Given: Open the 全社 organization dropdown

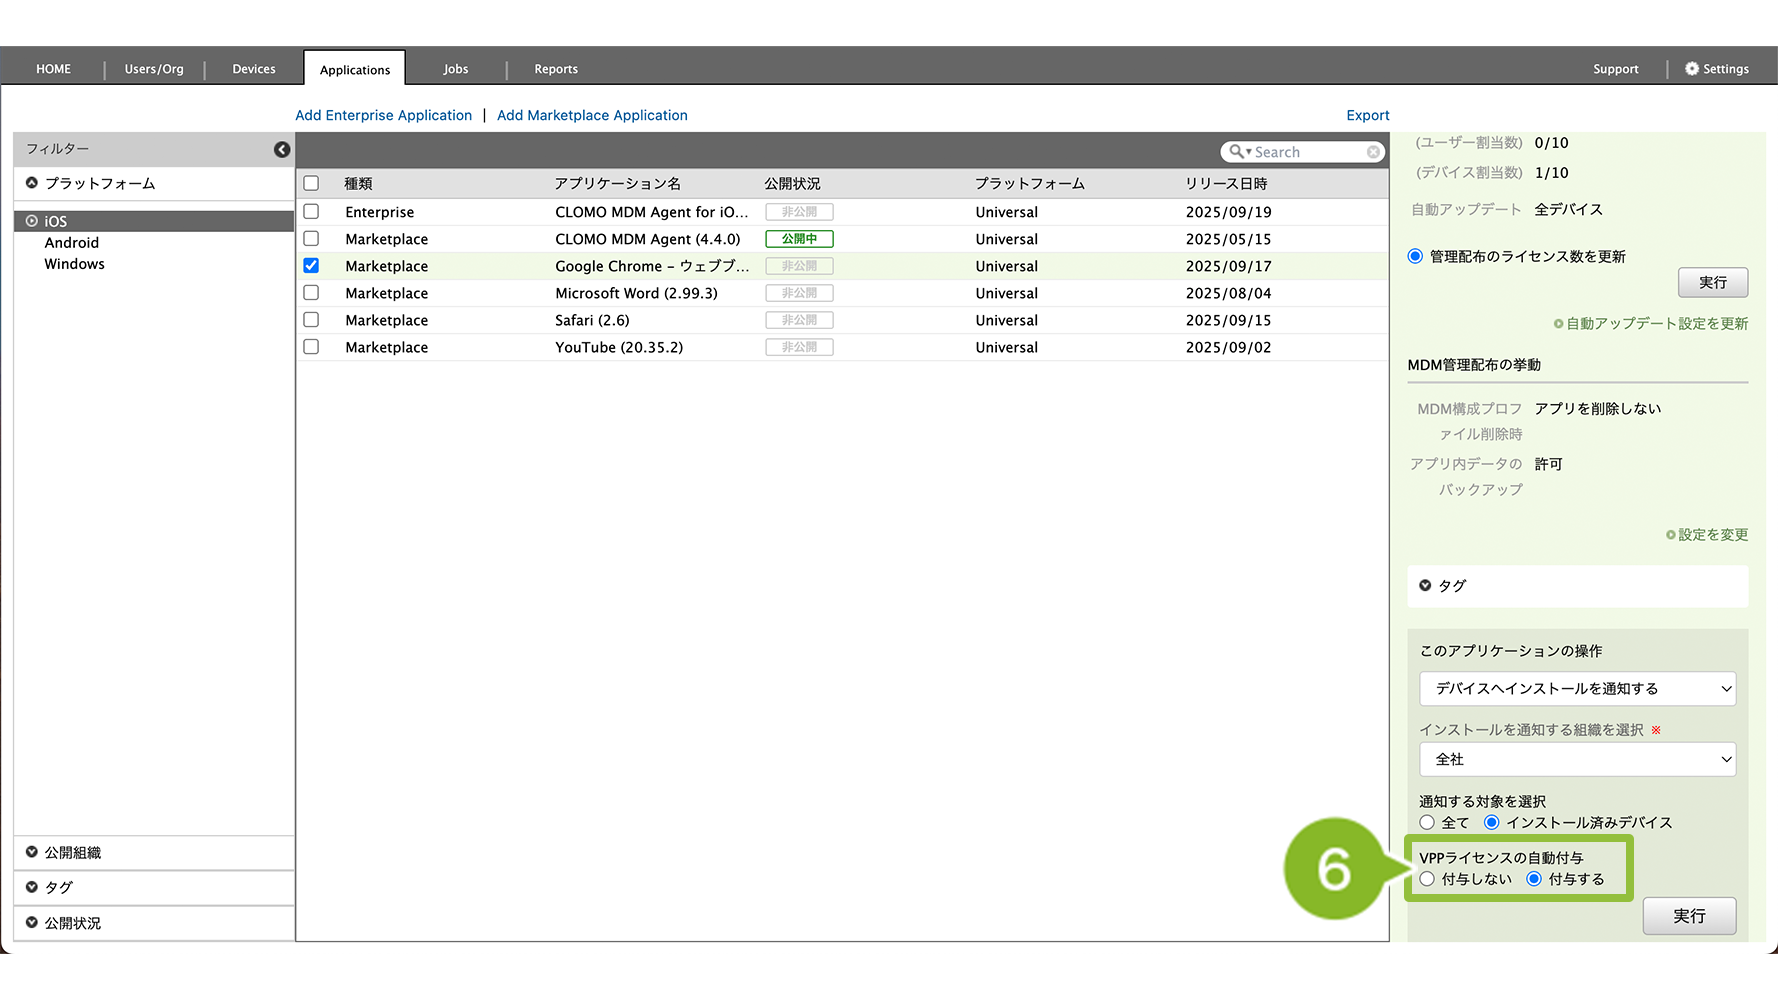Looking at the screenshot, I should [1577, 760].
